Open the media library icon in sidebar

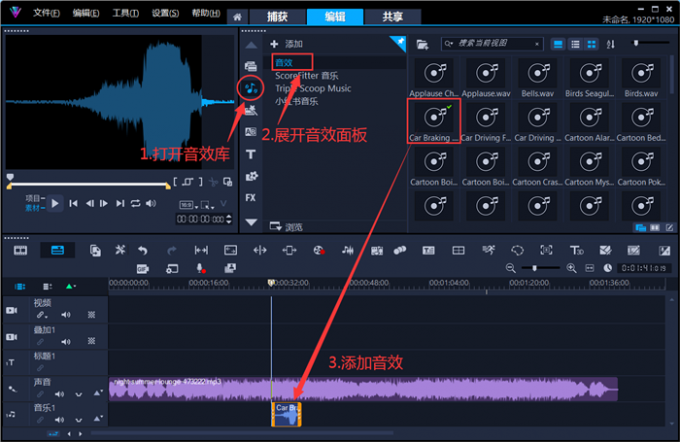pyautogui.click(x=251, y=66)
